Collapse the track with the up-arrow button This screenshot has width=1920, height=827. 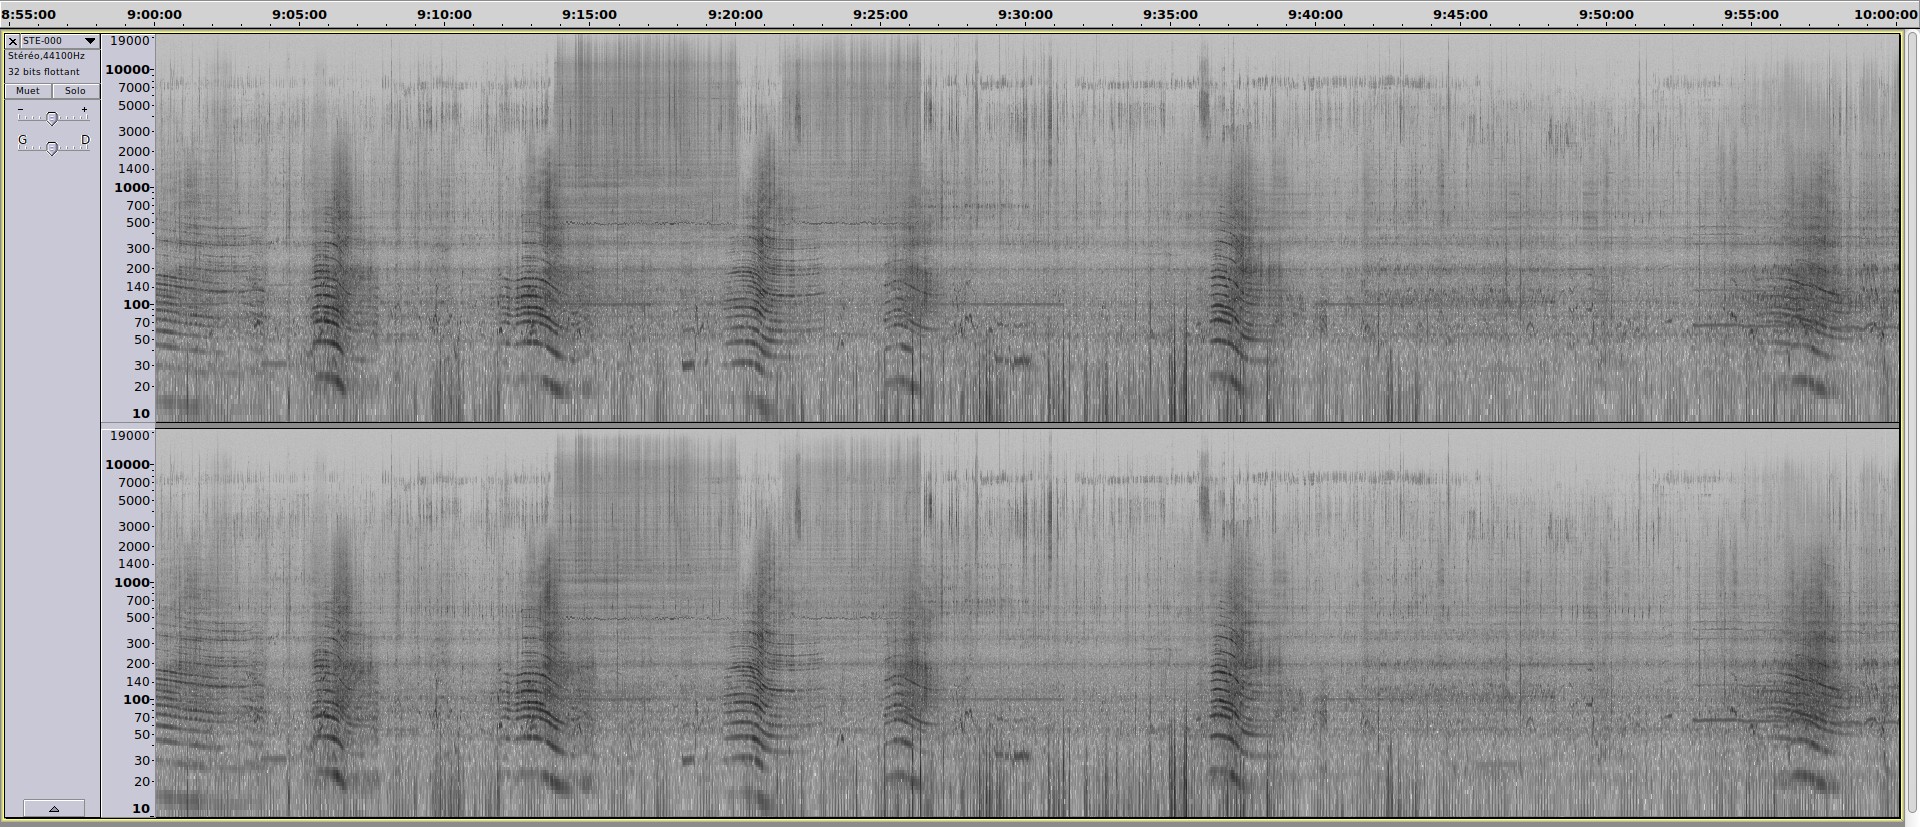click(53, 808)
